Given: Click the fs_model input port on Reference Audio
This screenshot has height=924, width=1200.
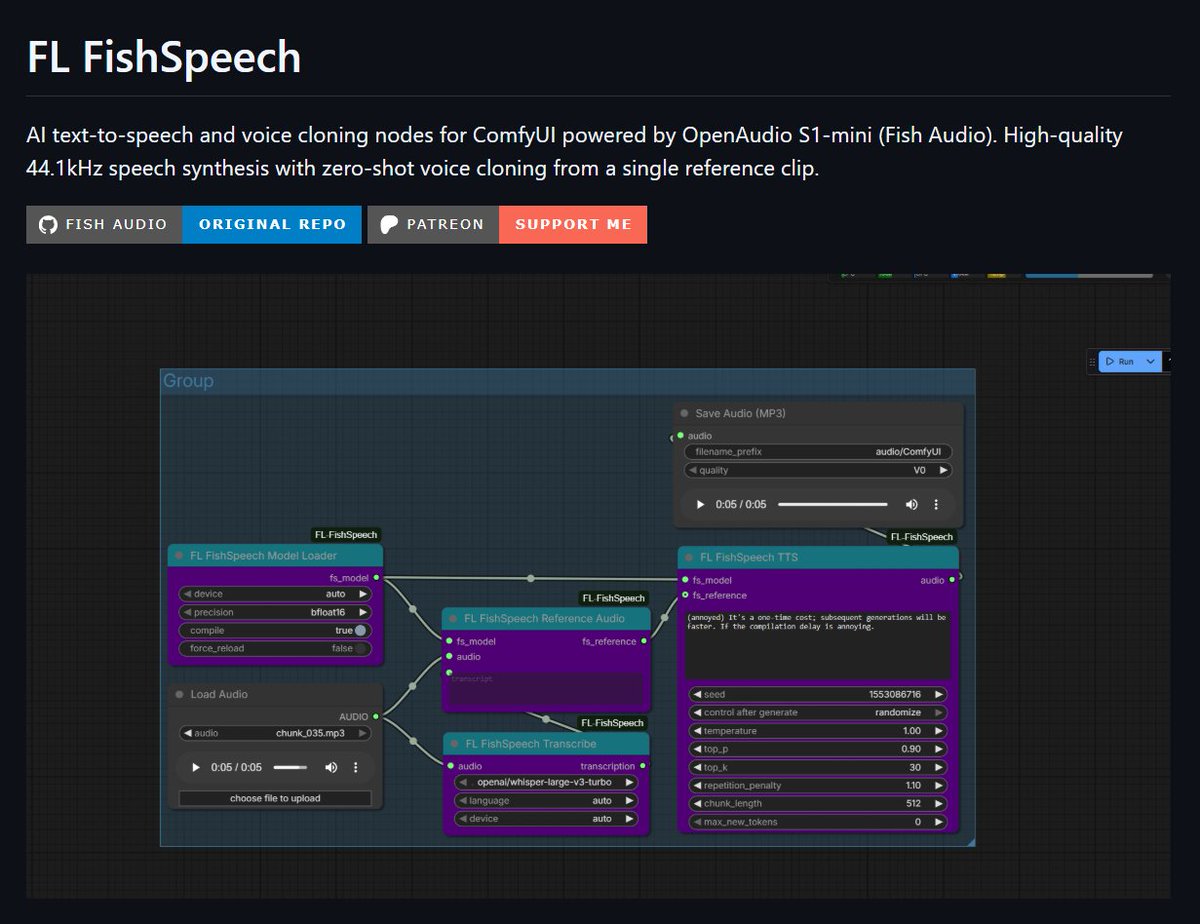Looking at the screenshot, I should coord(449,641).
